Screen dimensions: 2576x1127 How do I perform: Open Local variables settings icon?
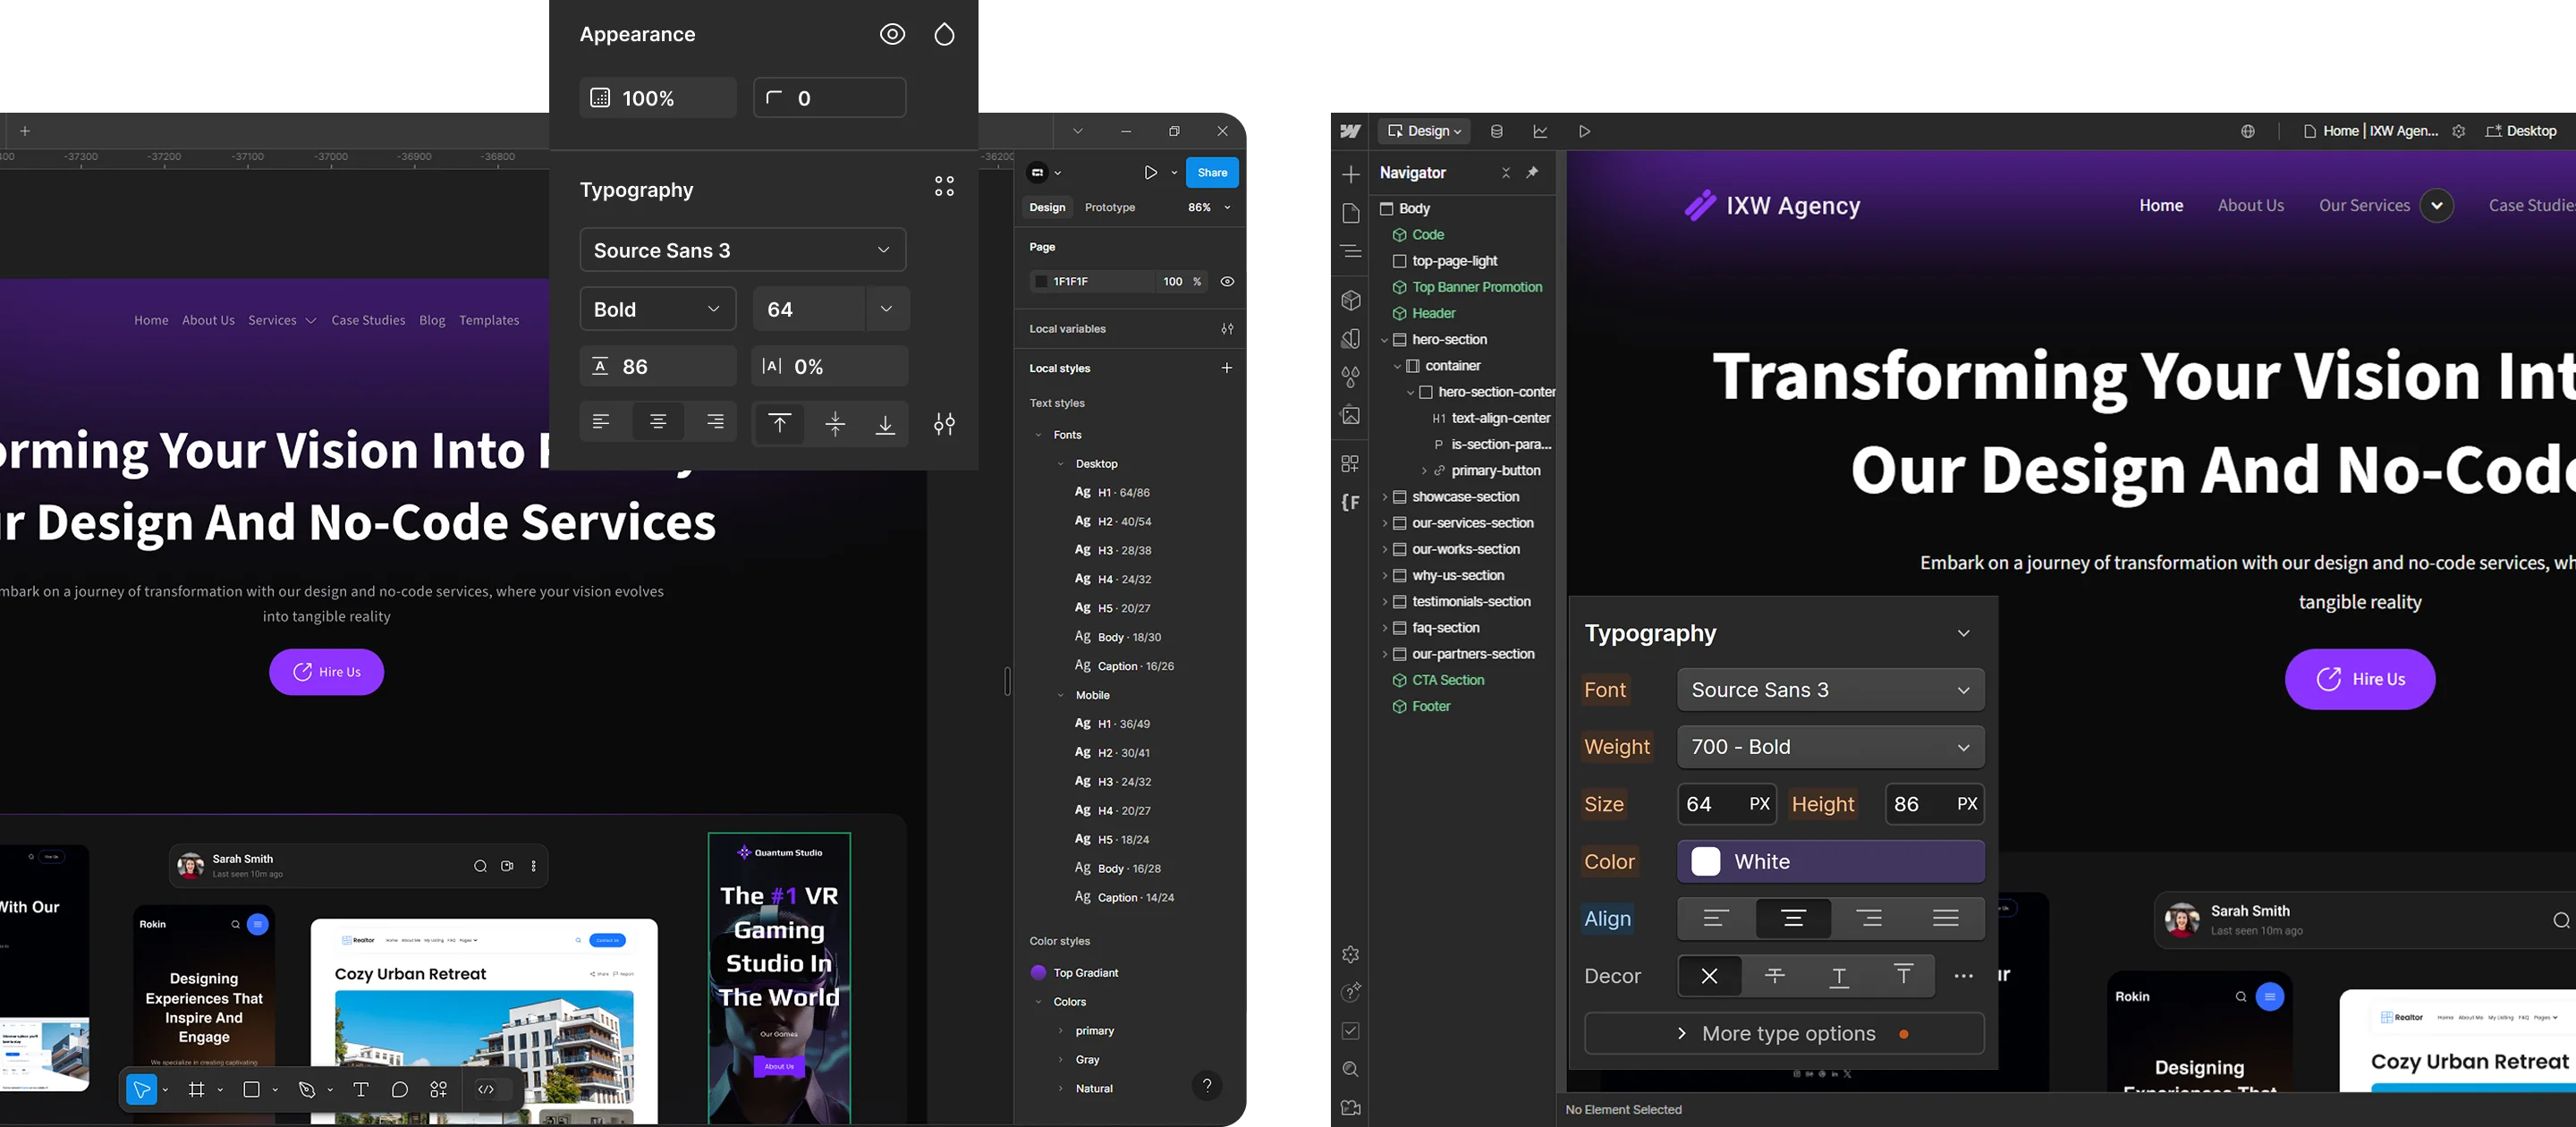point(1227,329)
